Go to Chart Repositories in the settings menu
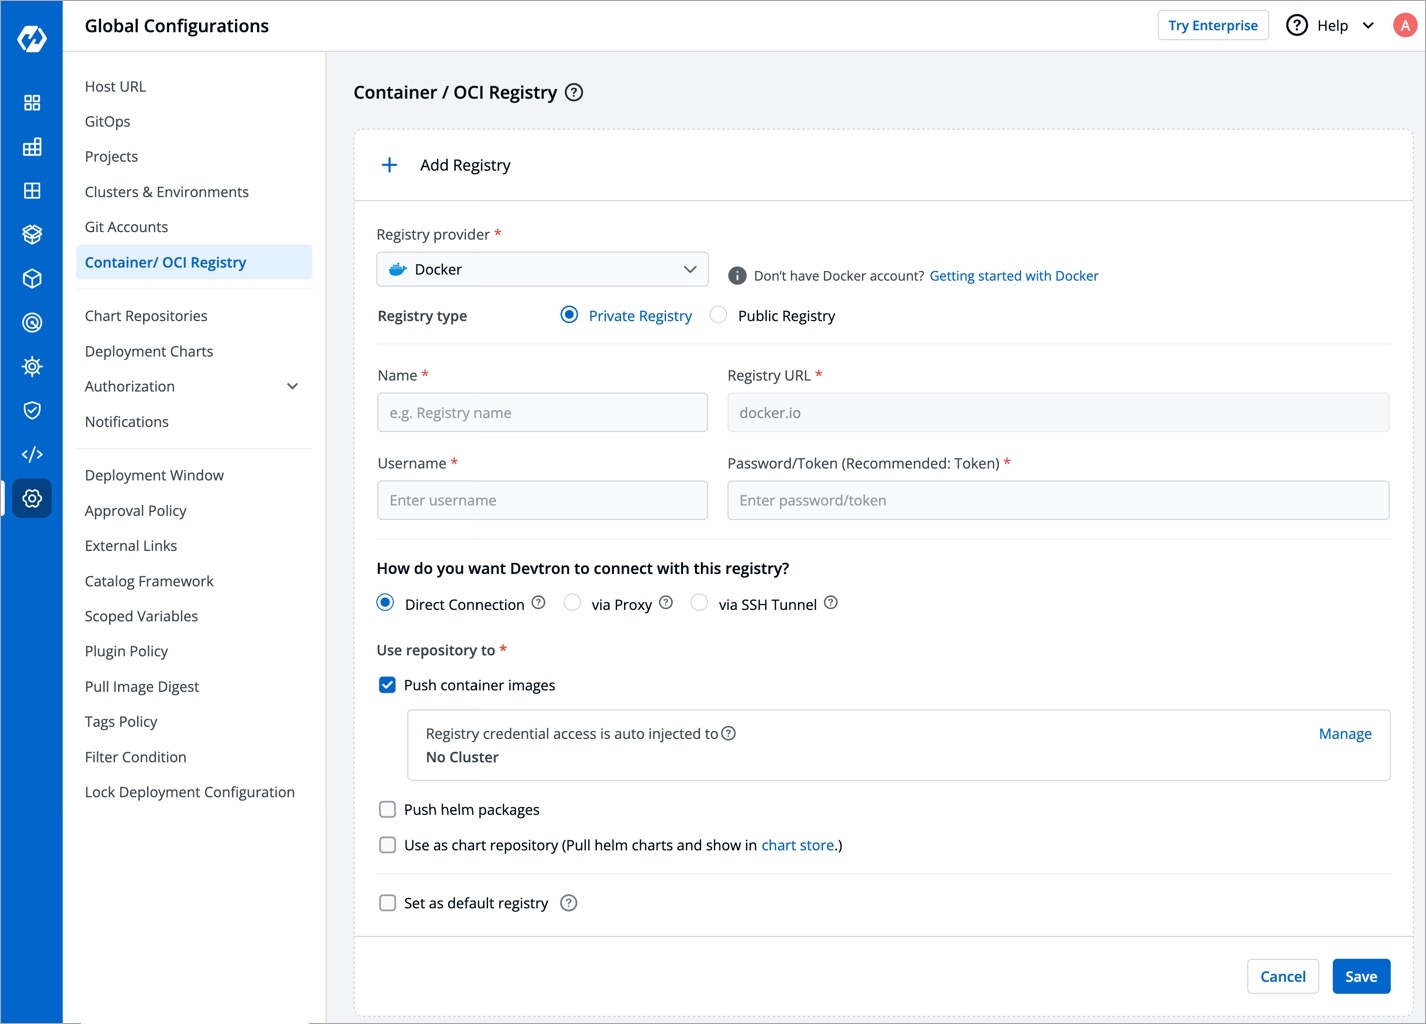1426x1024 pixels. 146,316
